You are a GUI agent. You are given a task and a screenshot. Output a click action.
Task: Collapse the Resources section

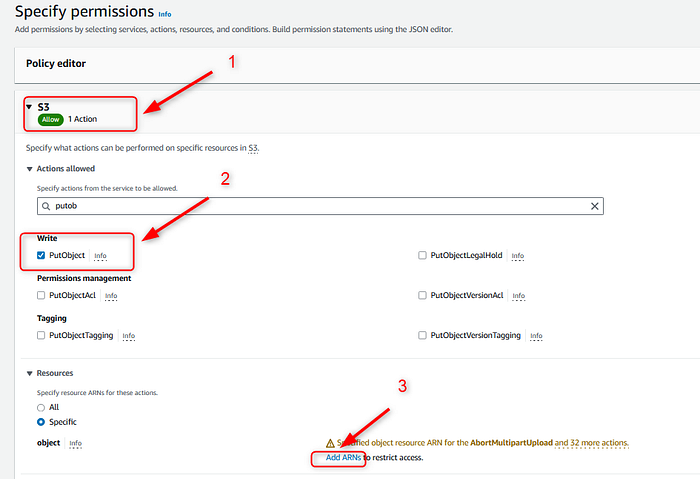point(29,373)
